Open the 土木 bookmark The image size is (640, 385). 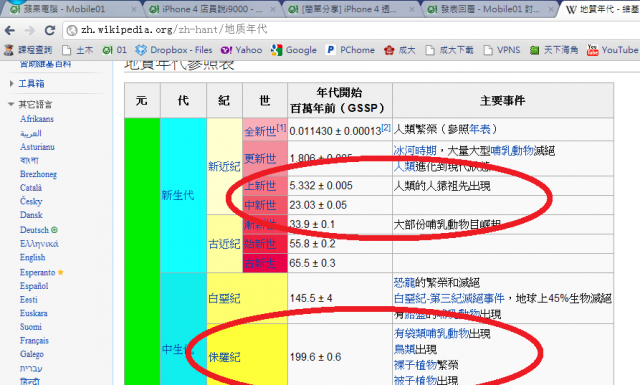click(78, 50)
